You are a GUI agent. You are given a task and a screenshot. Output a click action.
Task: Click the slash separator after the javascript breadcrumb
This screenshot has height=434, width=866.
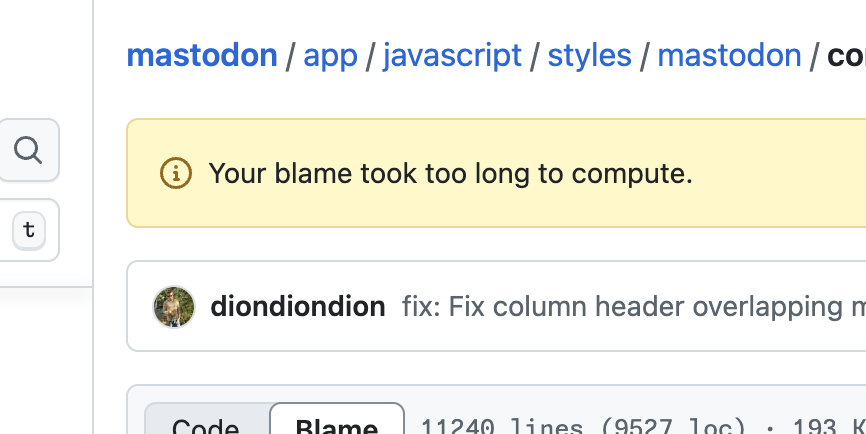click(534, 56)
